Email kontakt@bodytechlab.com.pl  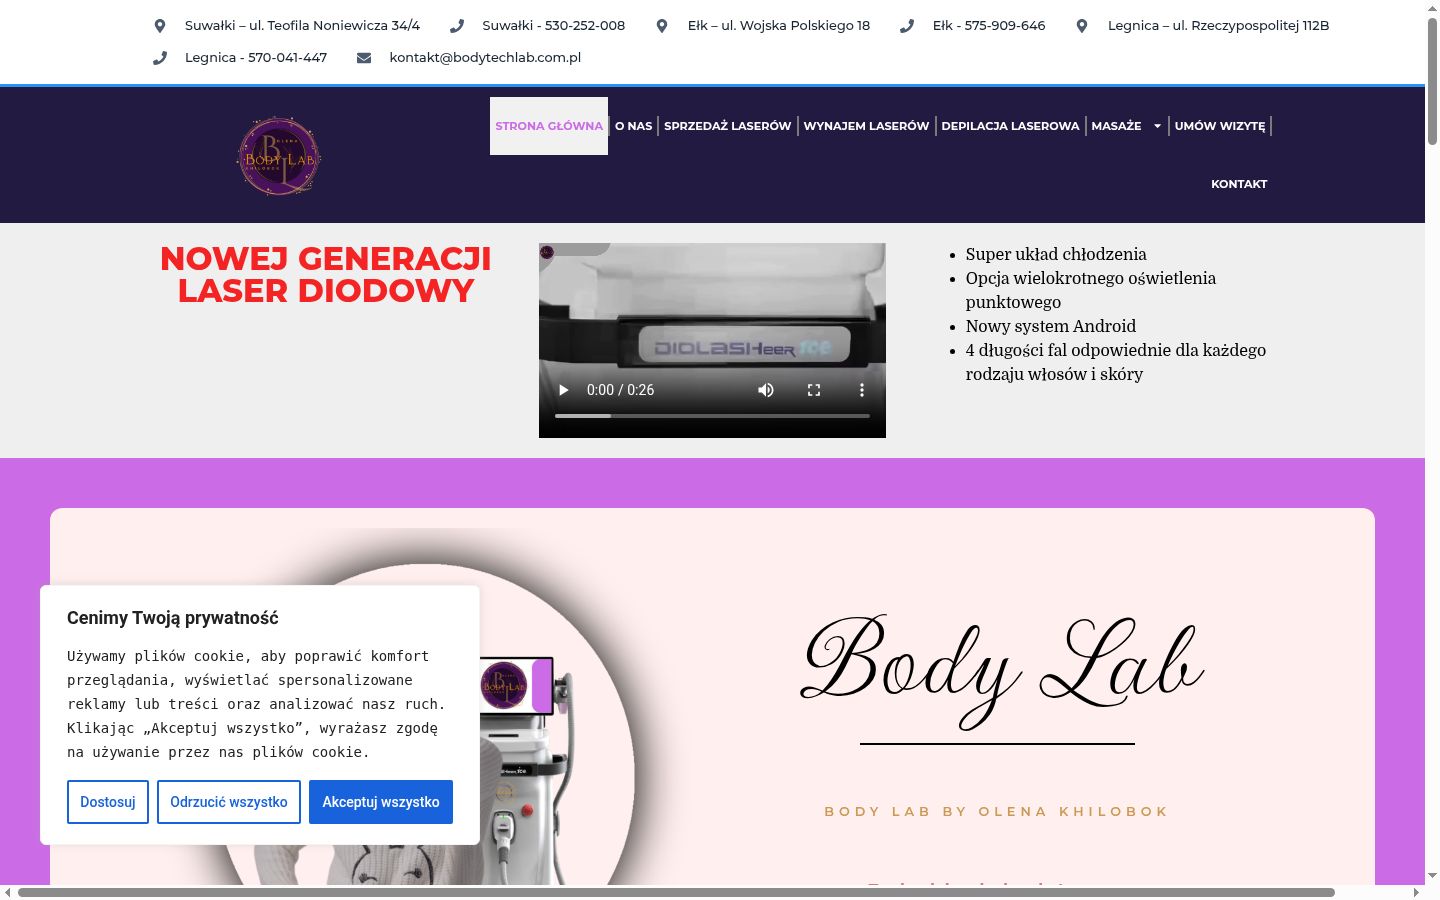click(x=485, y=58)
